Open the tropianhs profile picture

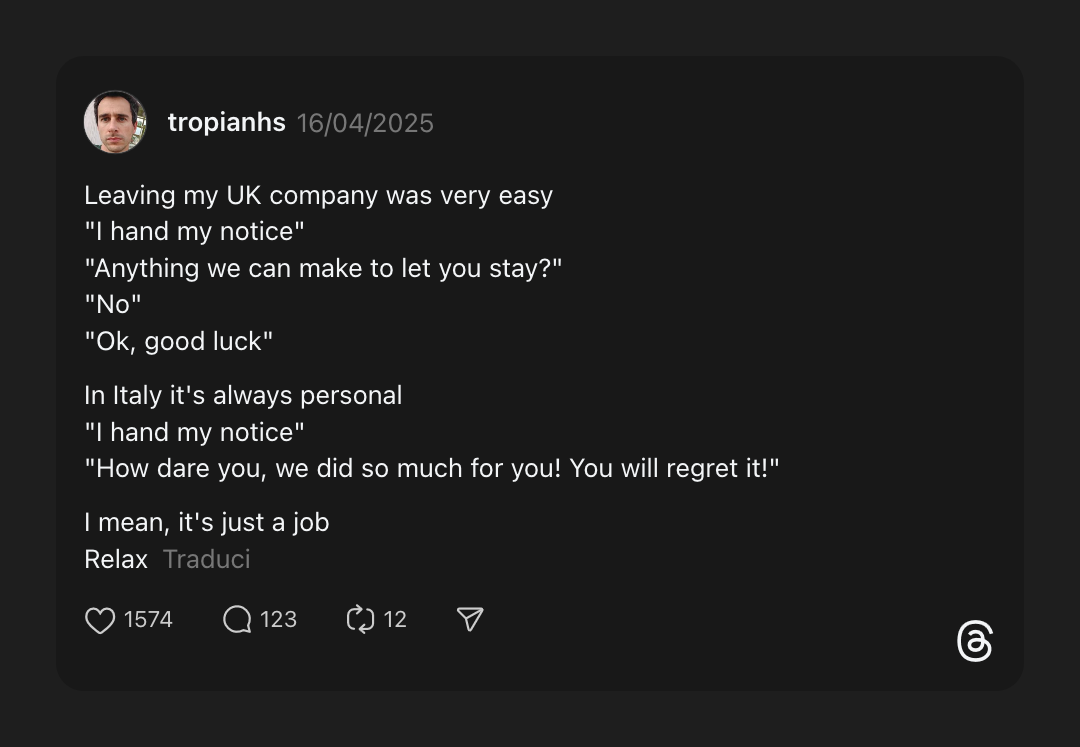[115, 122]
